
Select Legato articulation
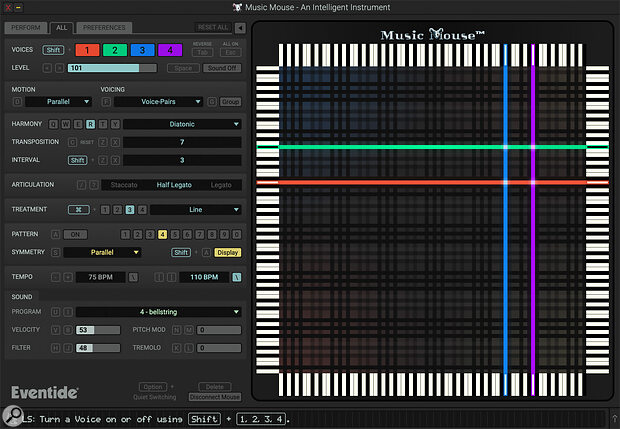tap(221, 185)
